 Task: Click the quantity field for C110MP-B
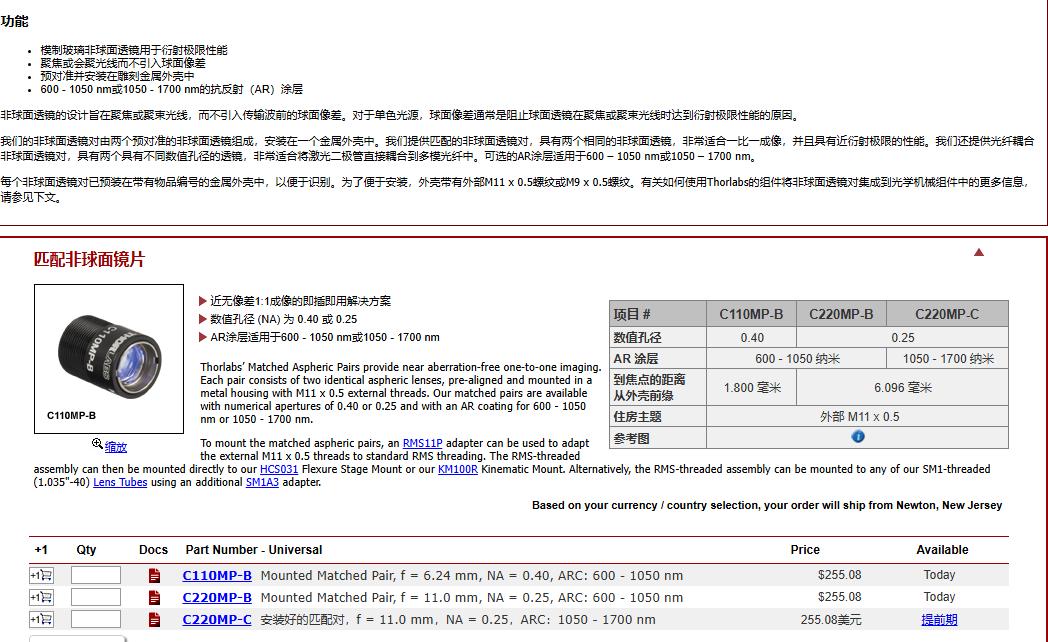pos(96,575)
